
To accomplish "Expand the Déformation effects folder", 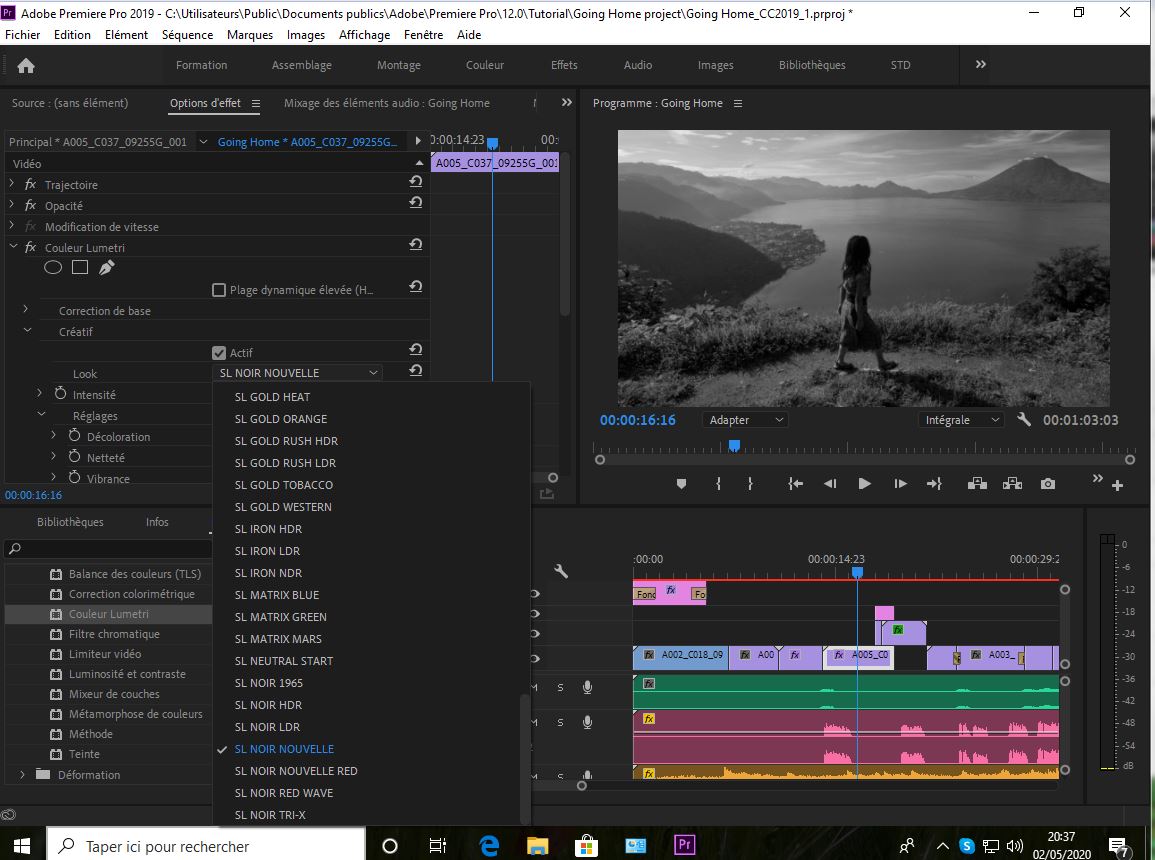I will [x=22, y=775].
